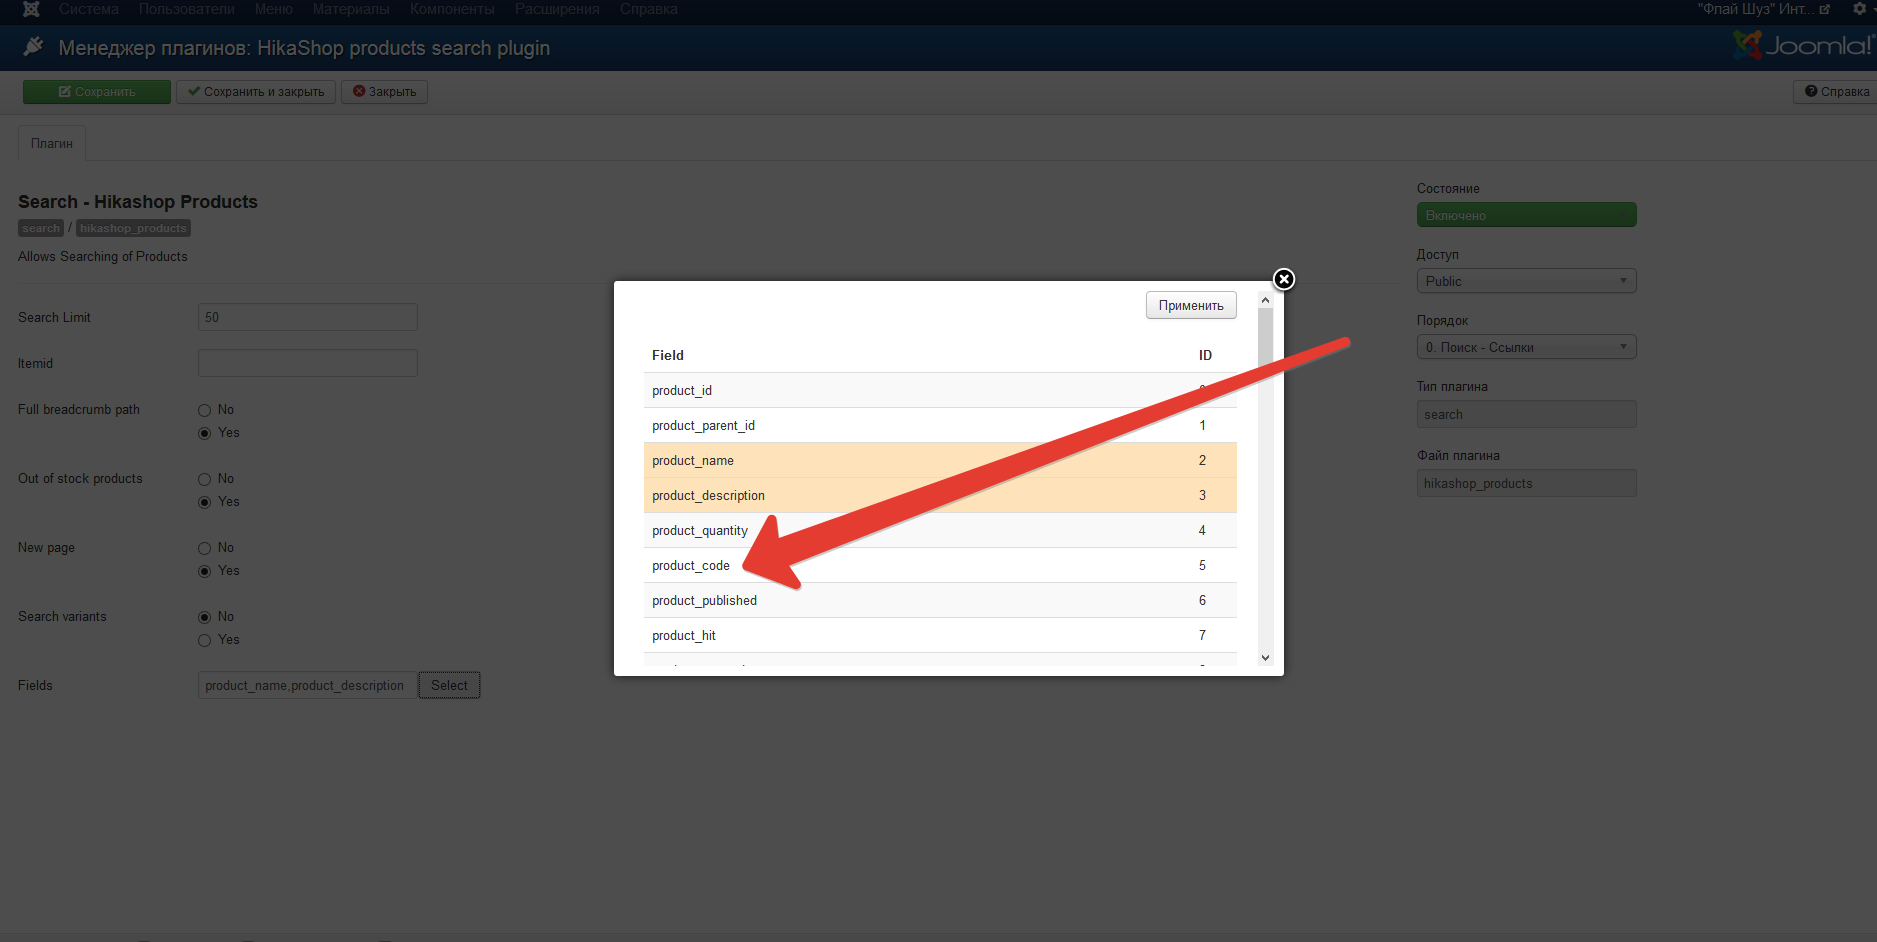Select the product_id row
Image resolution: width=1877 pixels, height=942 pixels.
(x=940, y=390)
